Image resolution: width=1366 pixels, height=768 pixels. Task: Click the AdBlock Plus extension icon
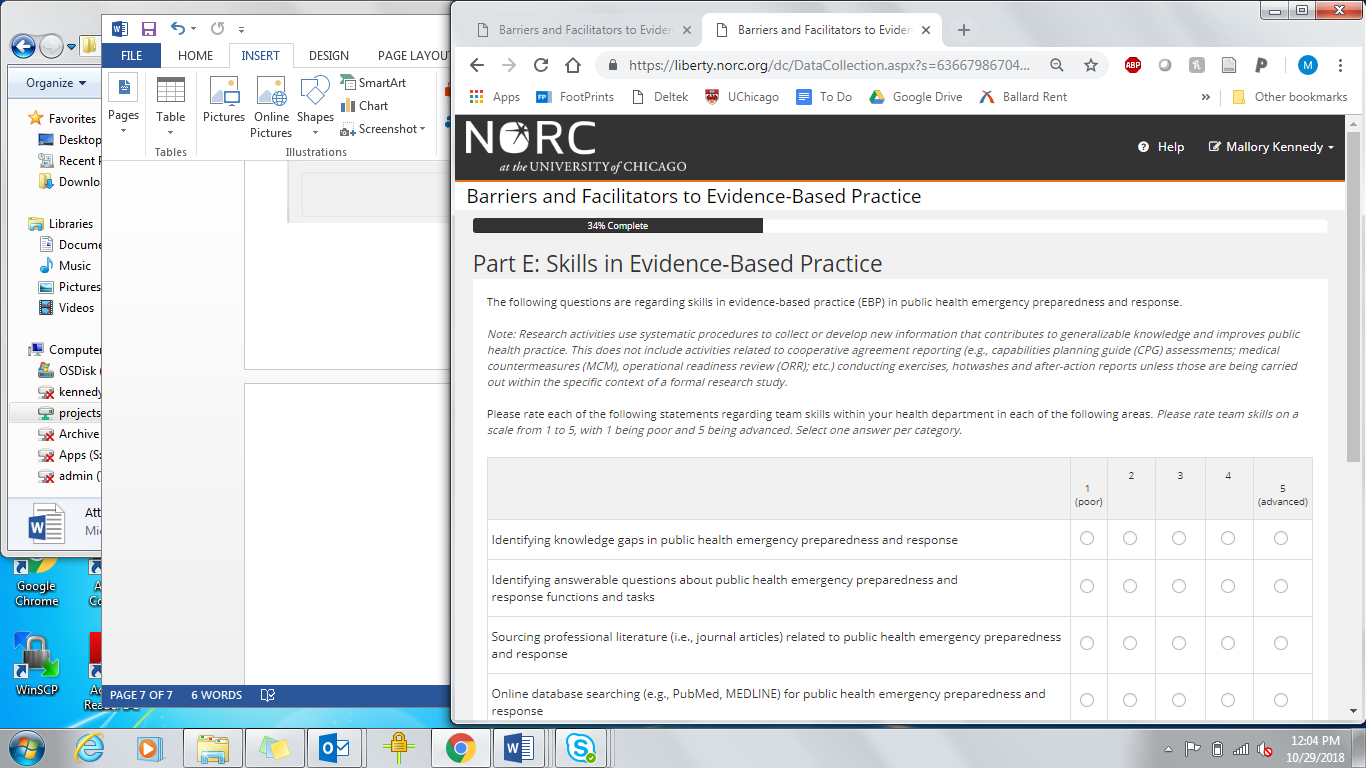(x=1132, y=65)
